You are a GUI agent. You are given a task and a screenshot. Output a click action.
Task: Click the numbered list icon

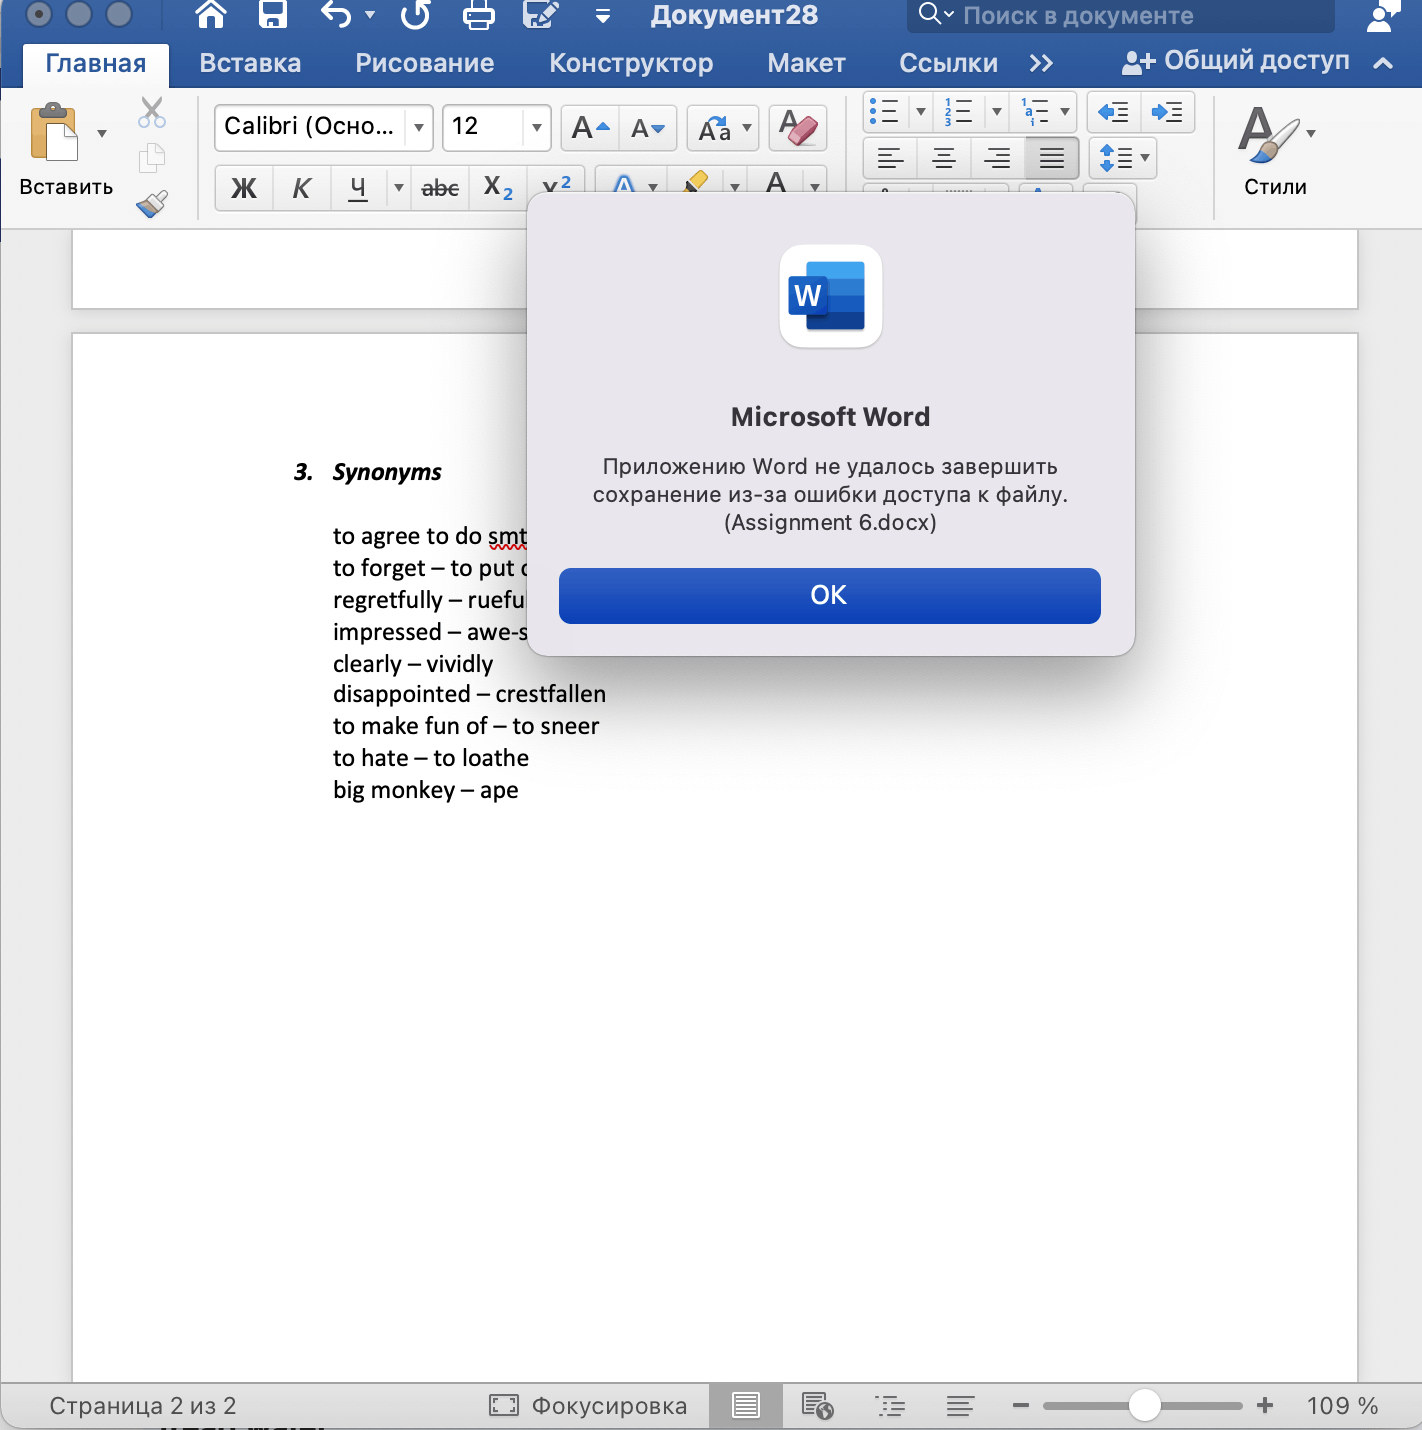coord(959,112)
